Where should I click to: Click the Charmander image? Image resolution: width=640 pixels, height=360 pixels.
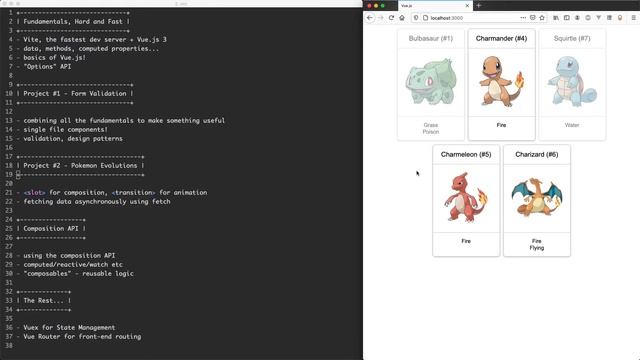pyautogui.click(x=501, y=82)
